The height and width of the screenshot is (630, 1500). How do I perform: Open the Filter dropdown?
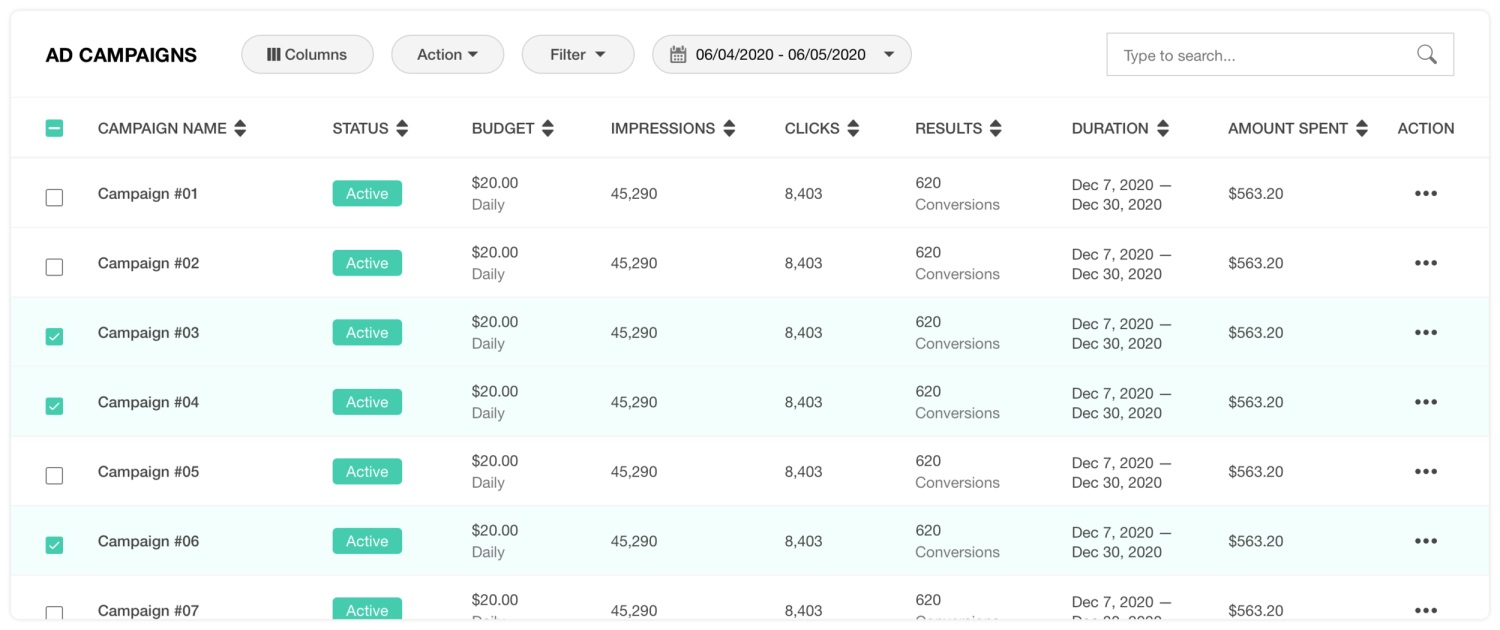coord(578,55)
